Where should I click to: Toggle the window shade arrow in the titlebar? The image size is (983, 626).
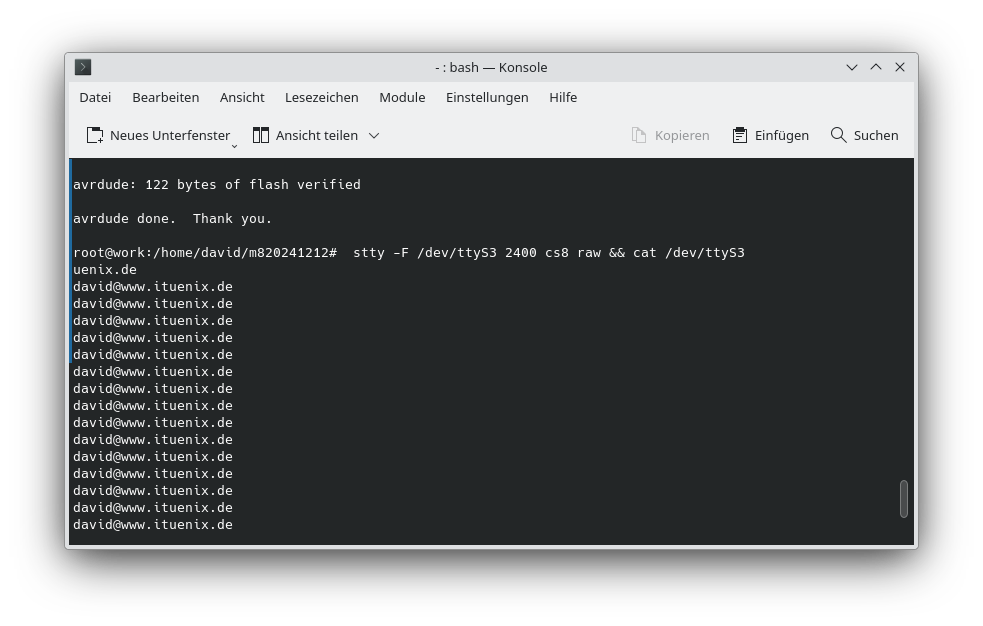852,67
